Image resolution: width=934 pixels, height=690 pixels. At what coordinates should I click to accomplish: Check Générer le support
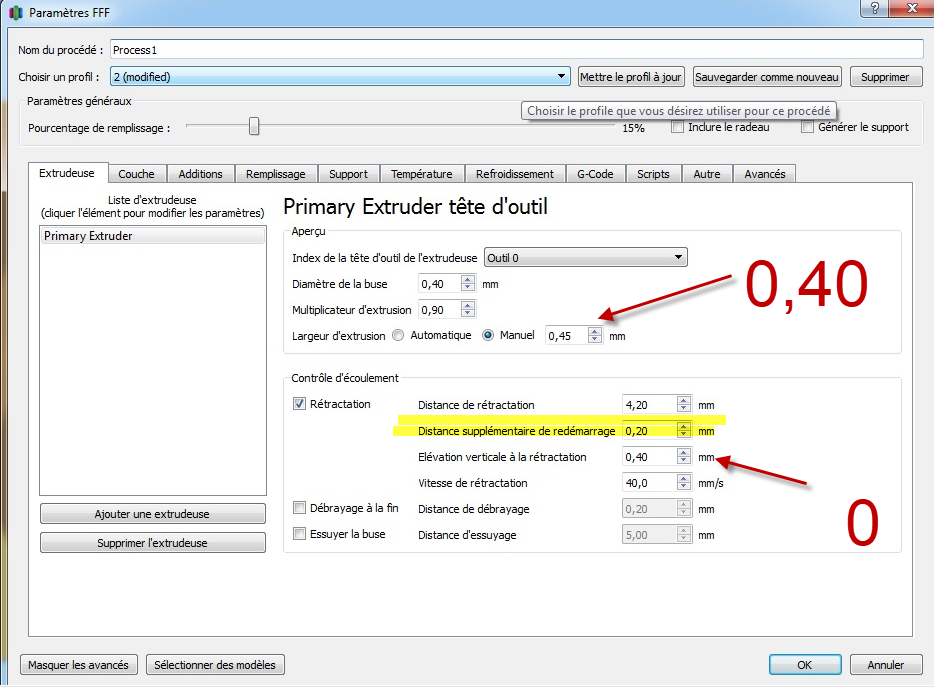point(807,127)
